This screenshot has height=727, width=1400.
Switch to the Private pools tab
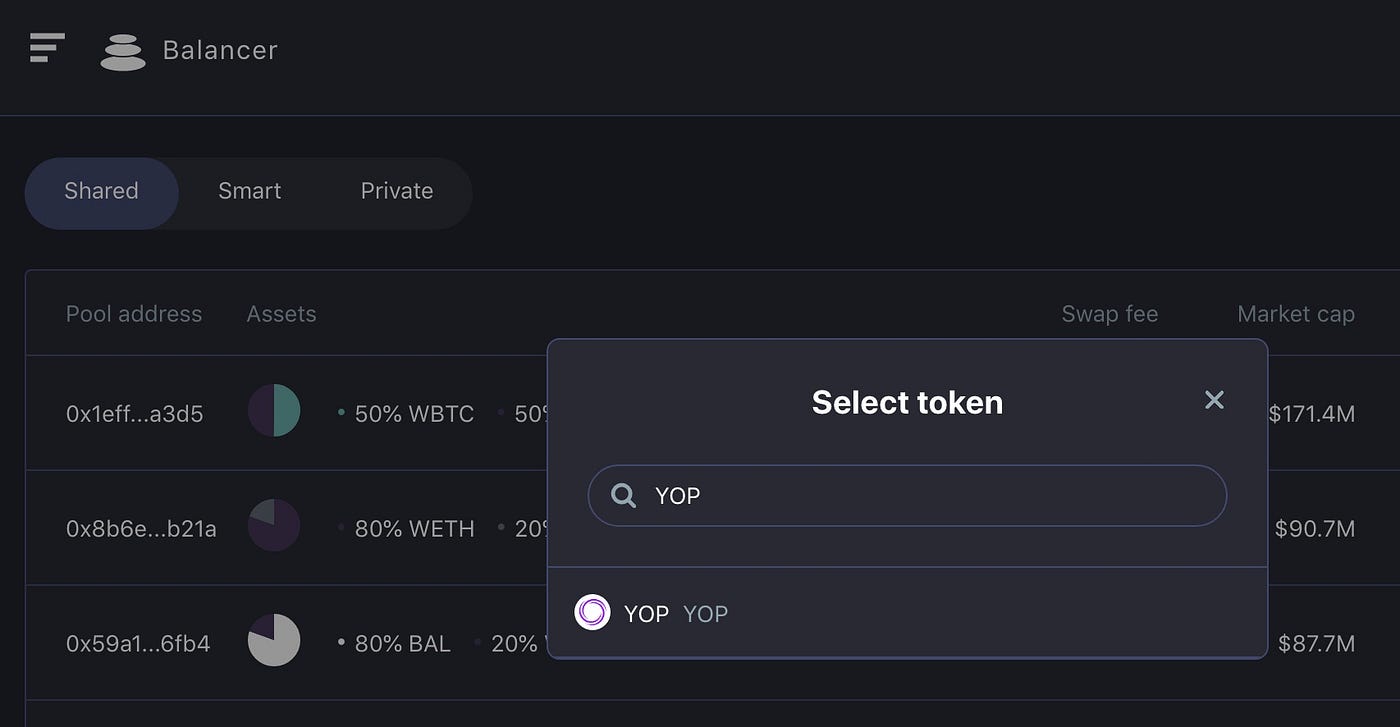[x=397, y=192]
